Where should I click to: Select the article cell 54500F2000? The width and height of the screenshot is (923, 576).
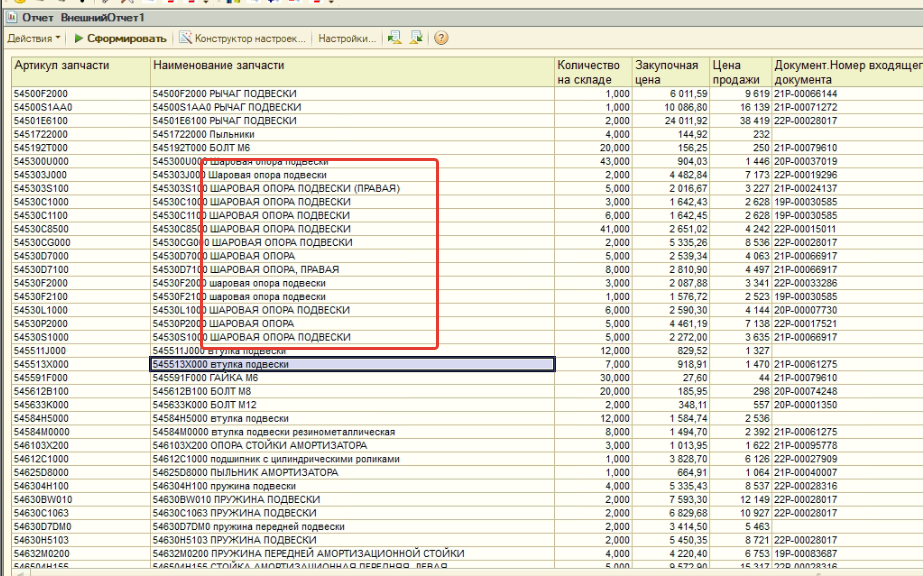[41, 93]
